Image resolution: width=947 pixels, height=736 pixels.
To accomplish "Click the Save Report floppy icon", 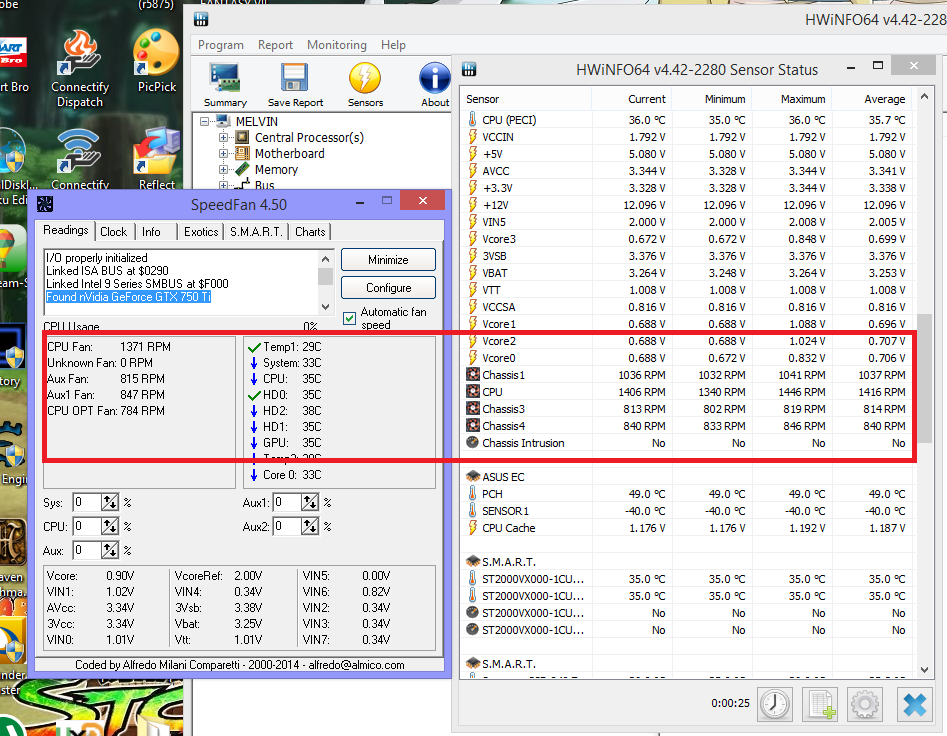I will [x=295, y=79].
